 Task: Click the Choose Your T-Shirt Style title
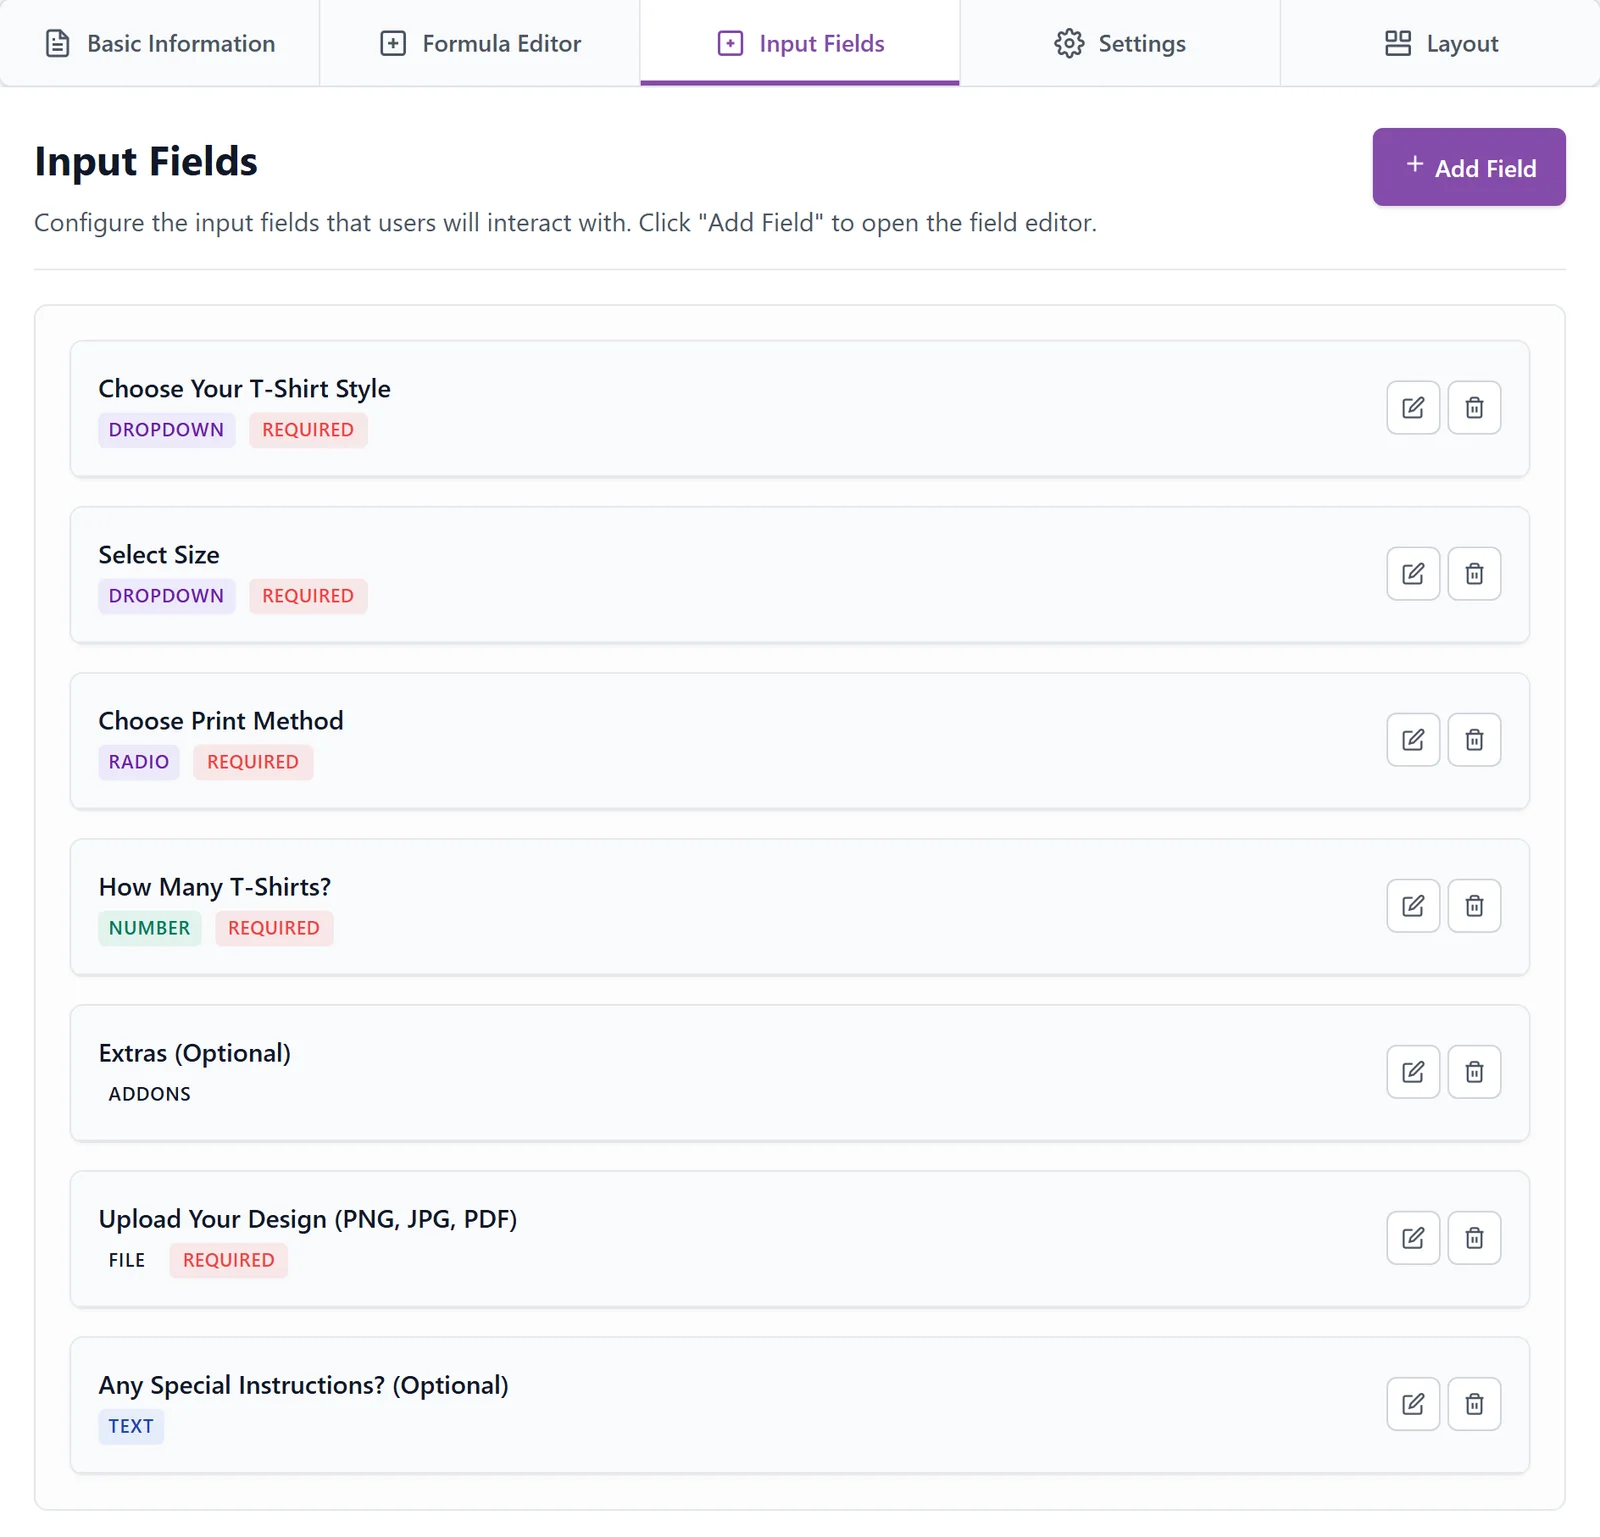coord(244,388)
